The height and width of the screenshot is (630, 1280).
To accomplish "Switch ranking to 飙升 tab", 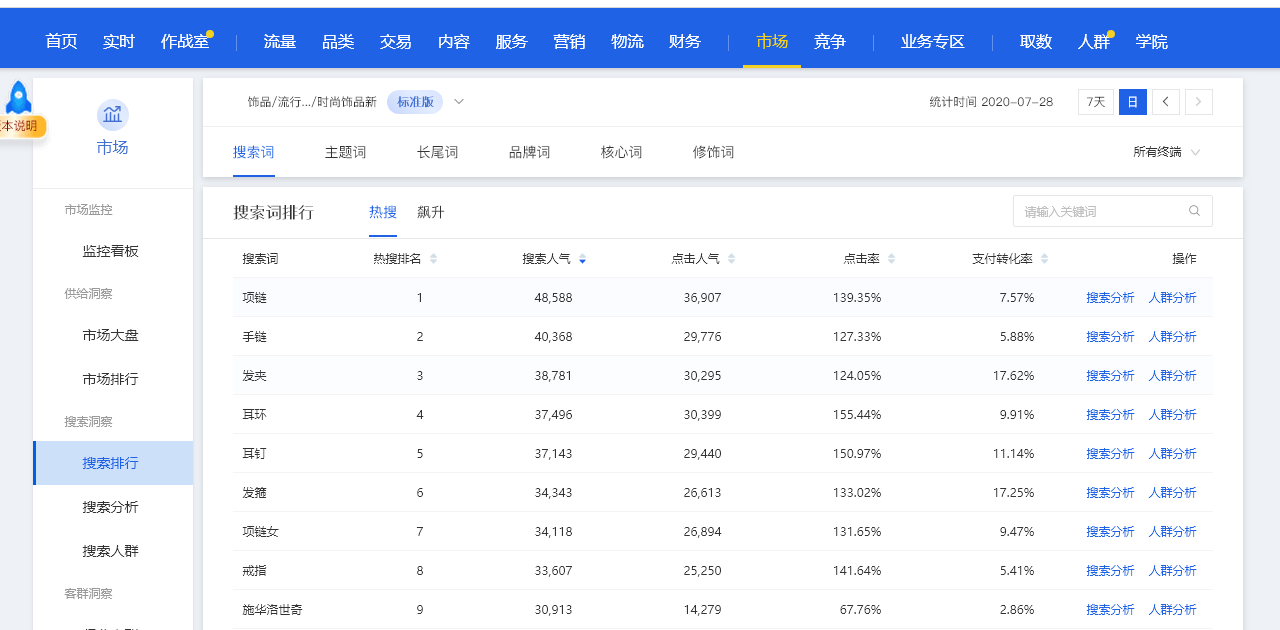I will [x=431, y=212].
